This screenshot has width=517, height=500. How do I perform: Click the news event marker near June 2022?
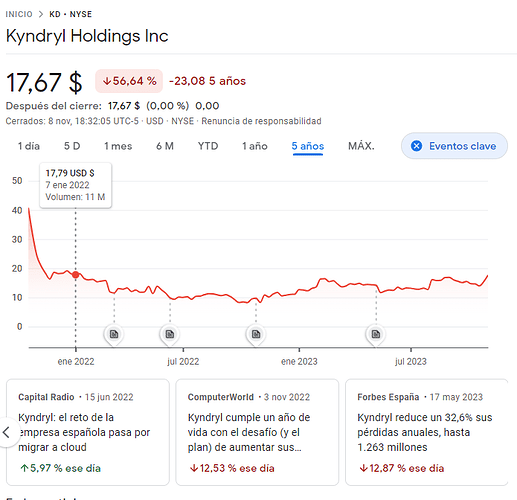click(170, 334)
